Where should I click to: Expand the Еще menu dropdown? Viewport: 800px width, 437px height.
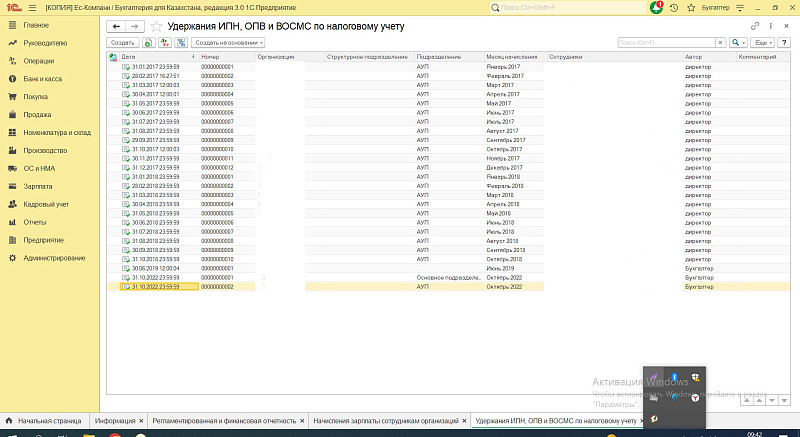763,43
